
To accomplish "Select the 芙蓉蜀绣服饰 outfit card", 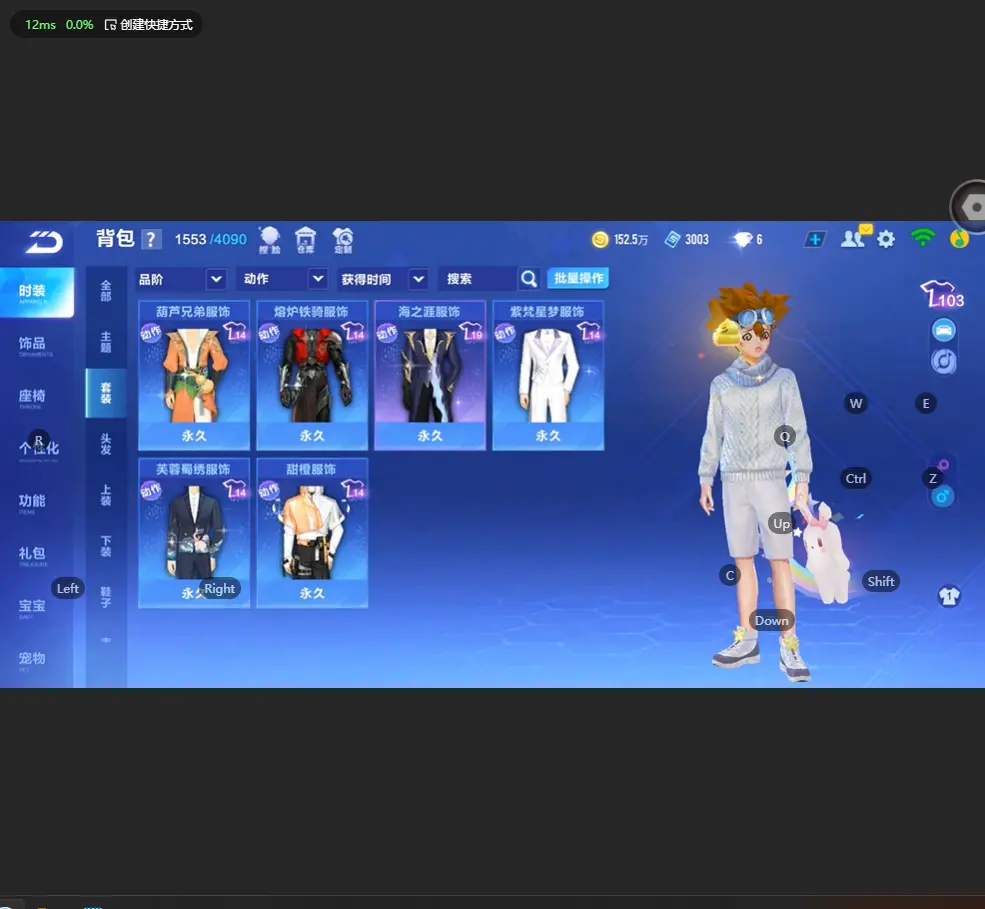I will pos(193,533).
